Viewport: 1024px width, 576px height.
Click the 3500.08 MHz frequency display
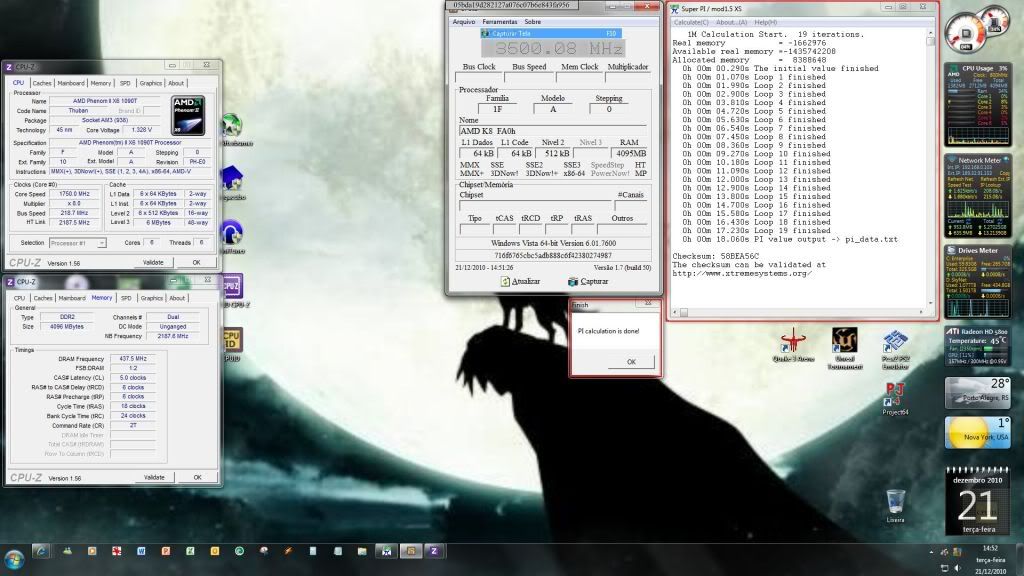click(553, 48)
